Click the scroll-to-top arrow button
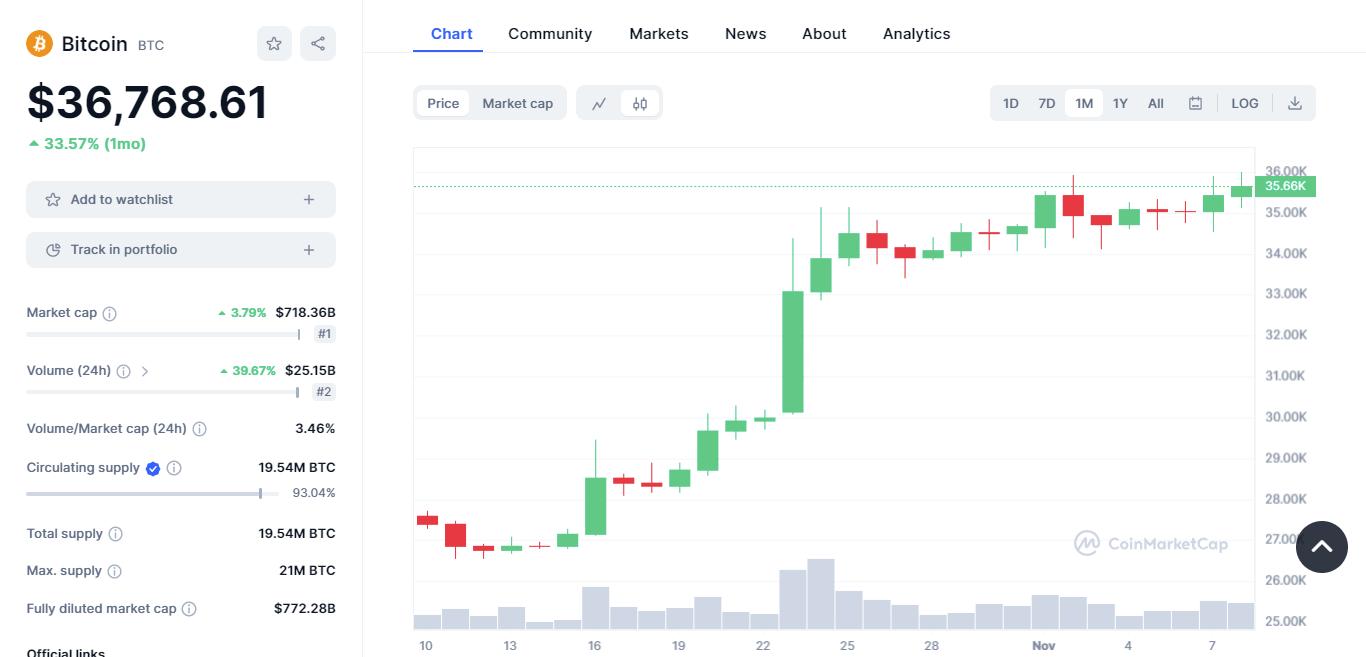 (1322, 547)
